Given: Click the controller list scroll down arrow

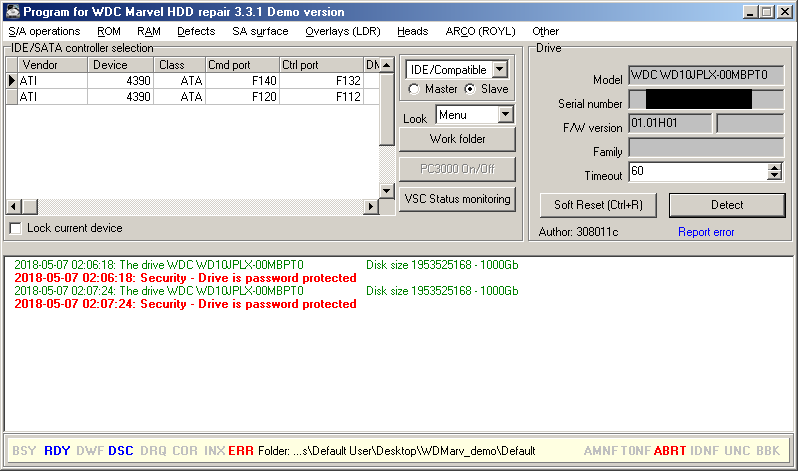Looking at the screenshot, I should [x=387, y=191].
